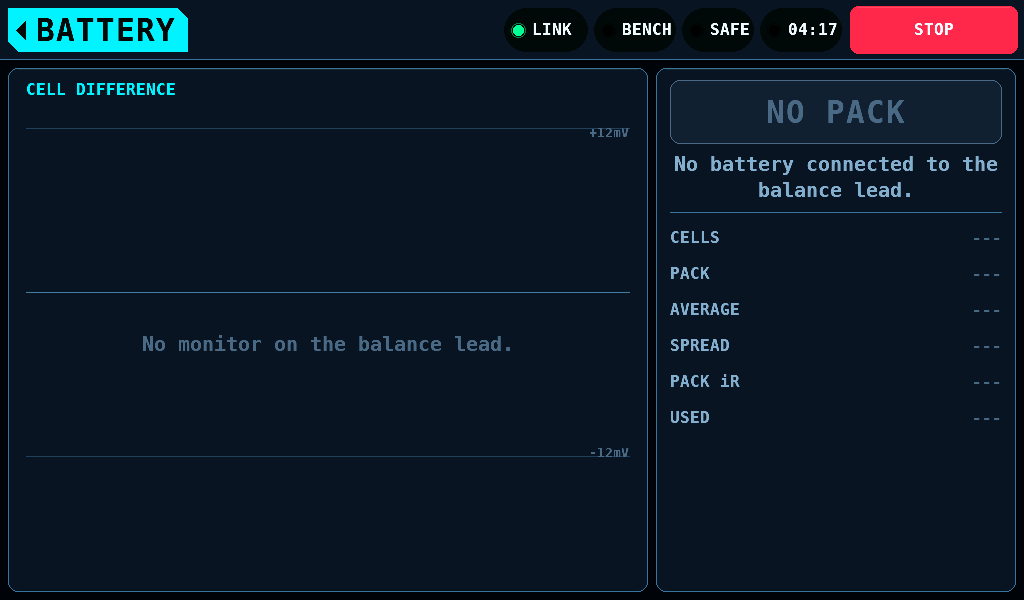1024x600 pixels.
Task: Click the dashed value in the USED row
Action: tap(986, 418)
